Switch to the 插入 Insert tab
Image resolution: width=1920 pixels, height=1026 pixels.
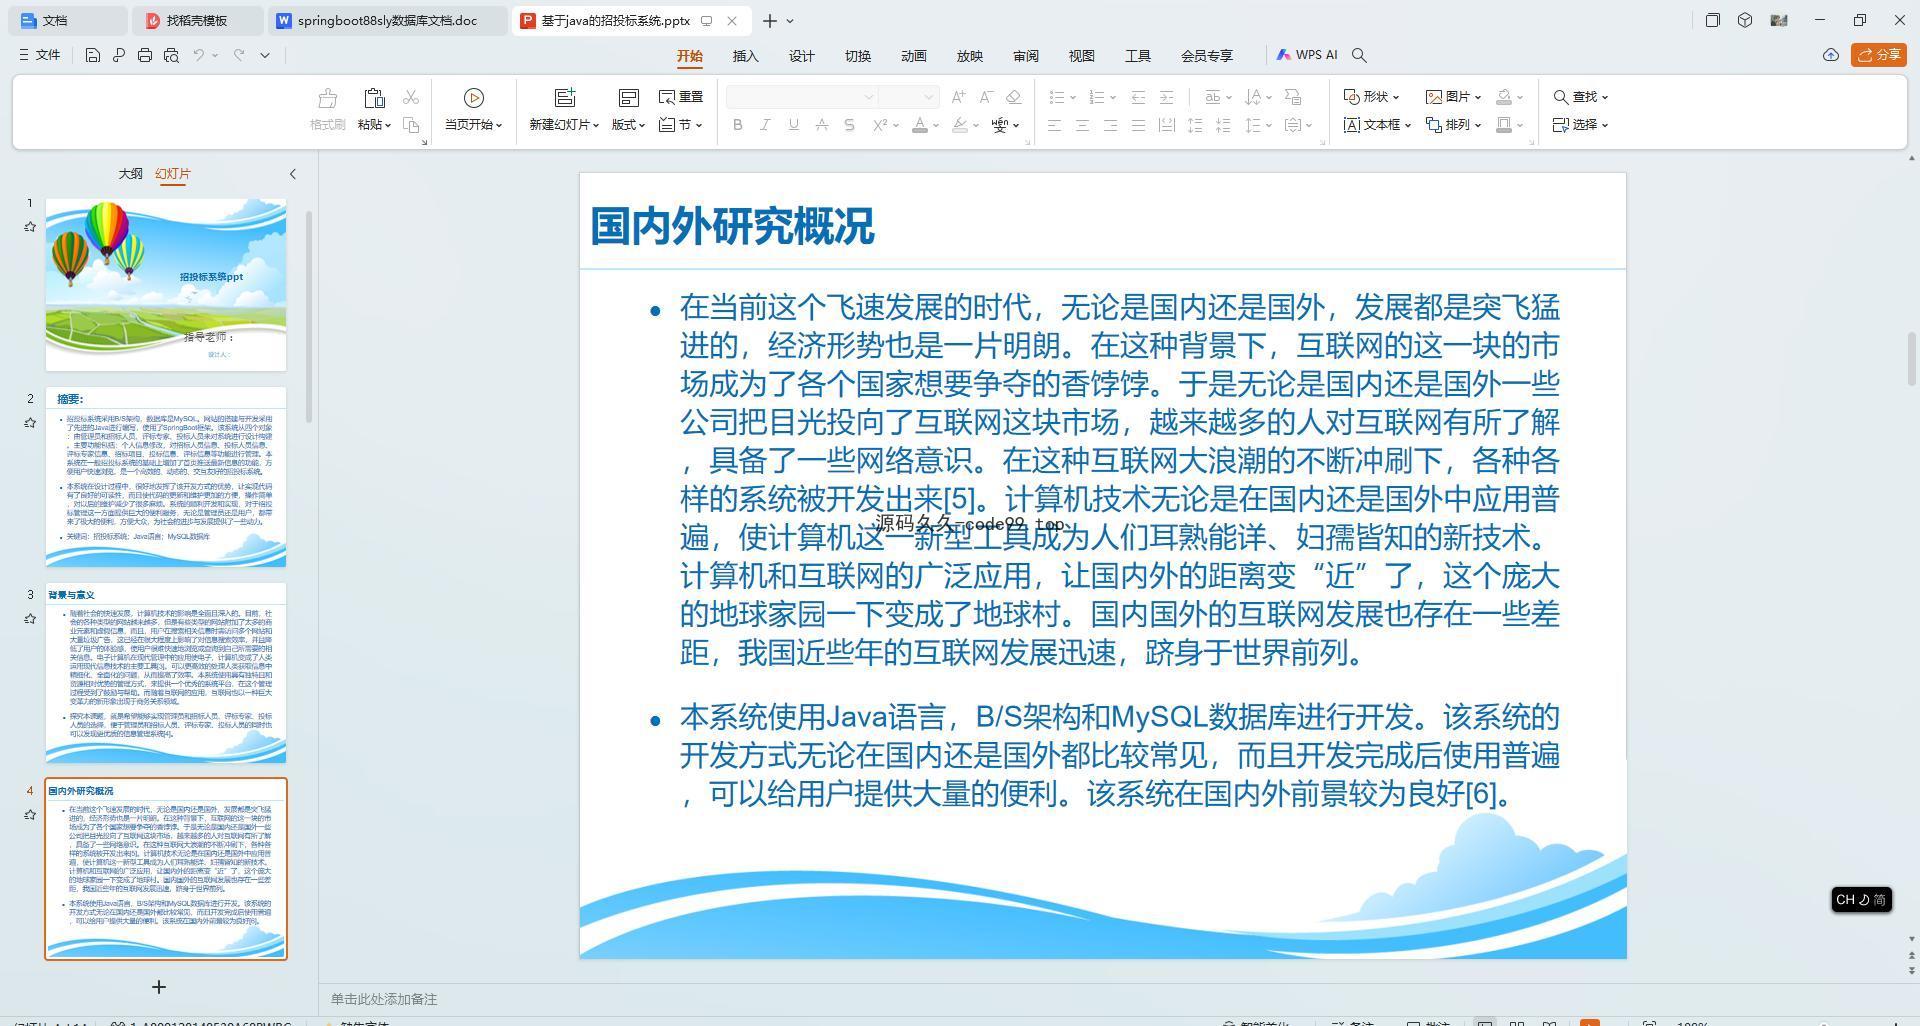coord(745,56)
